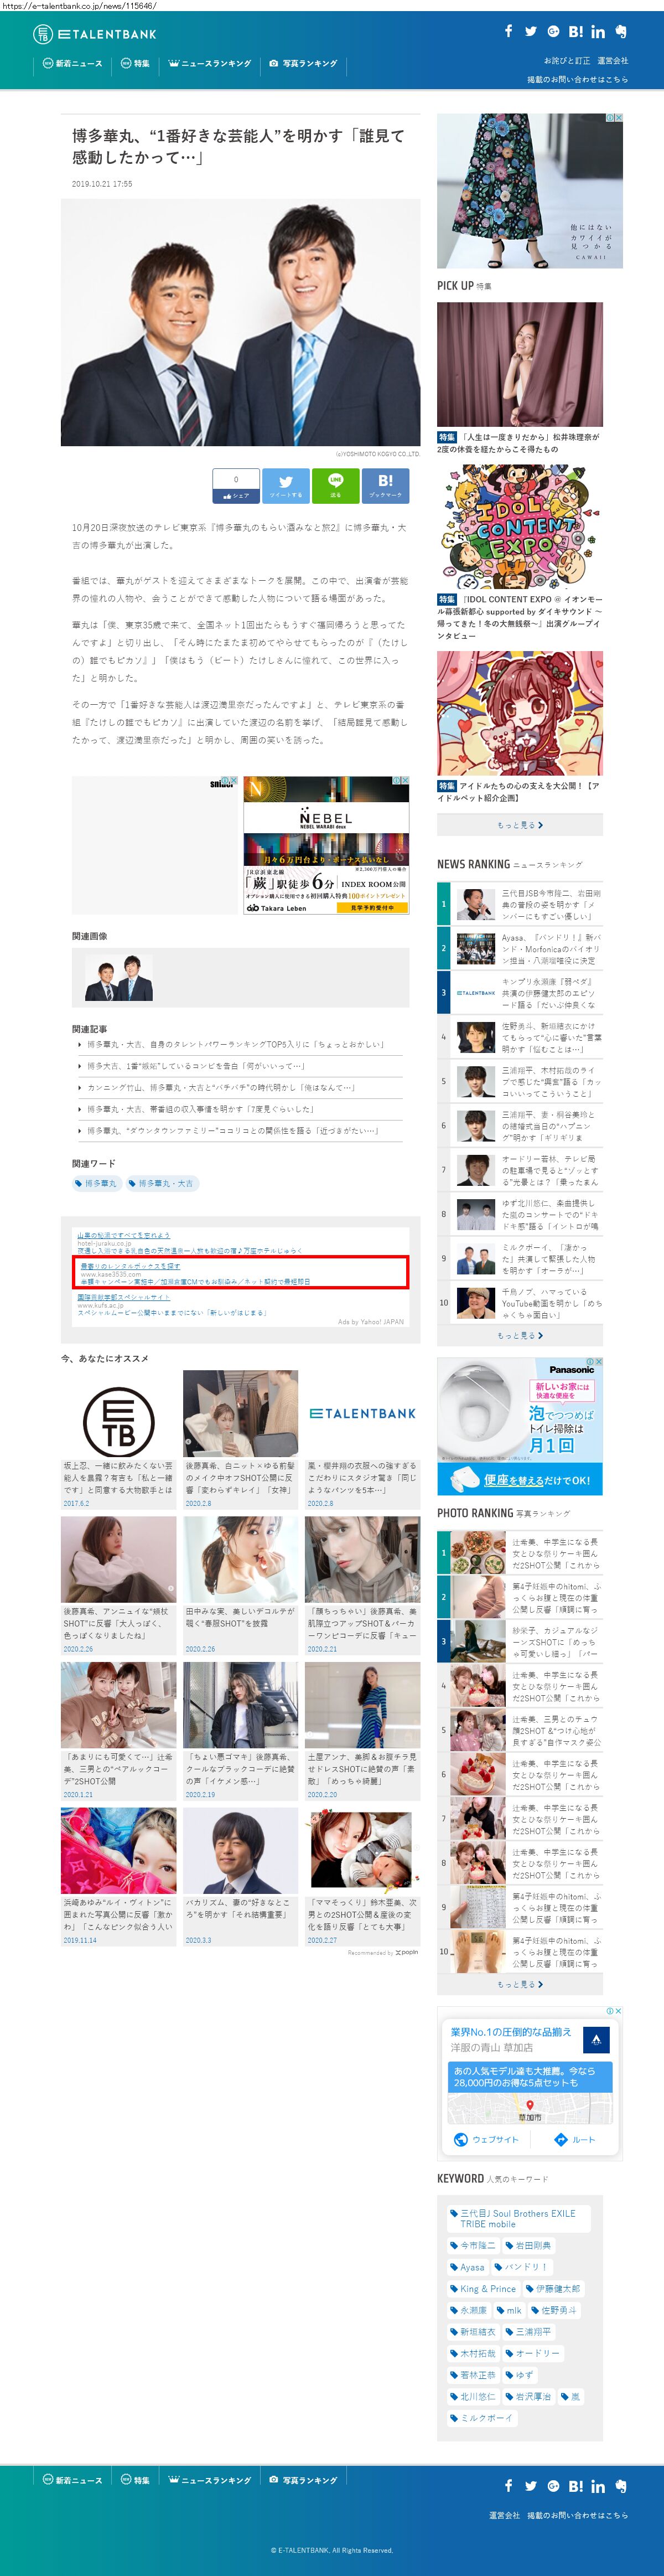Select keyword tag オードリー
664x2576 pixels.
532,2353
